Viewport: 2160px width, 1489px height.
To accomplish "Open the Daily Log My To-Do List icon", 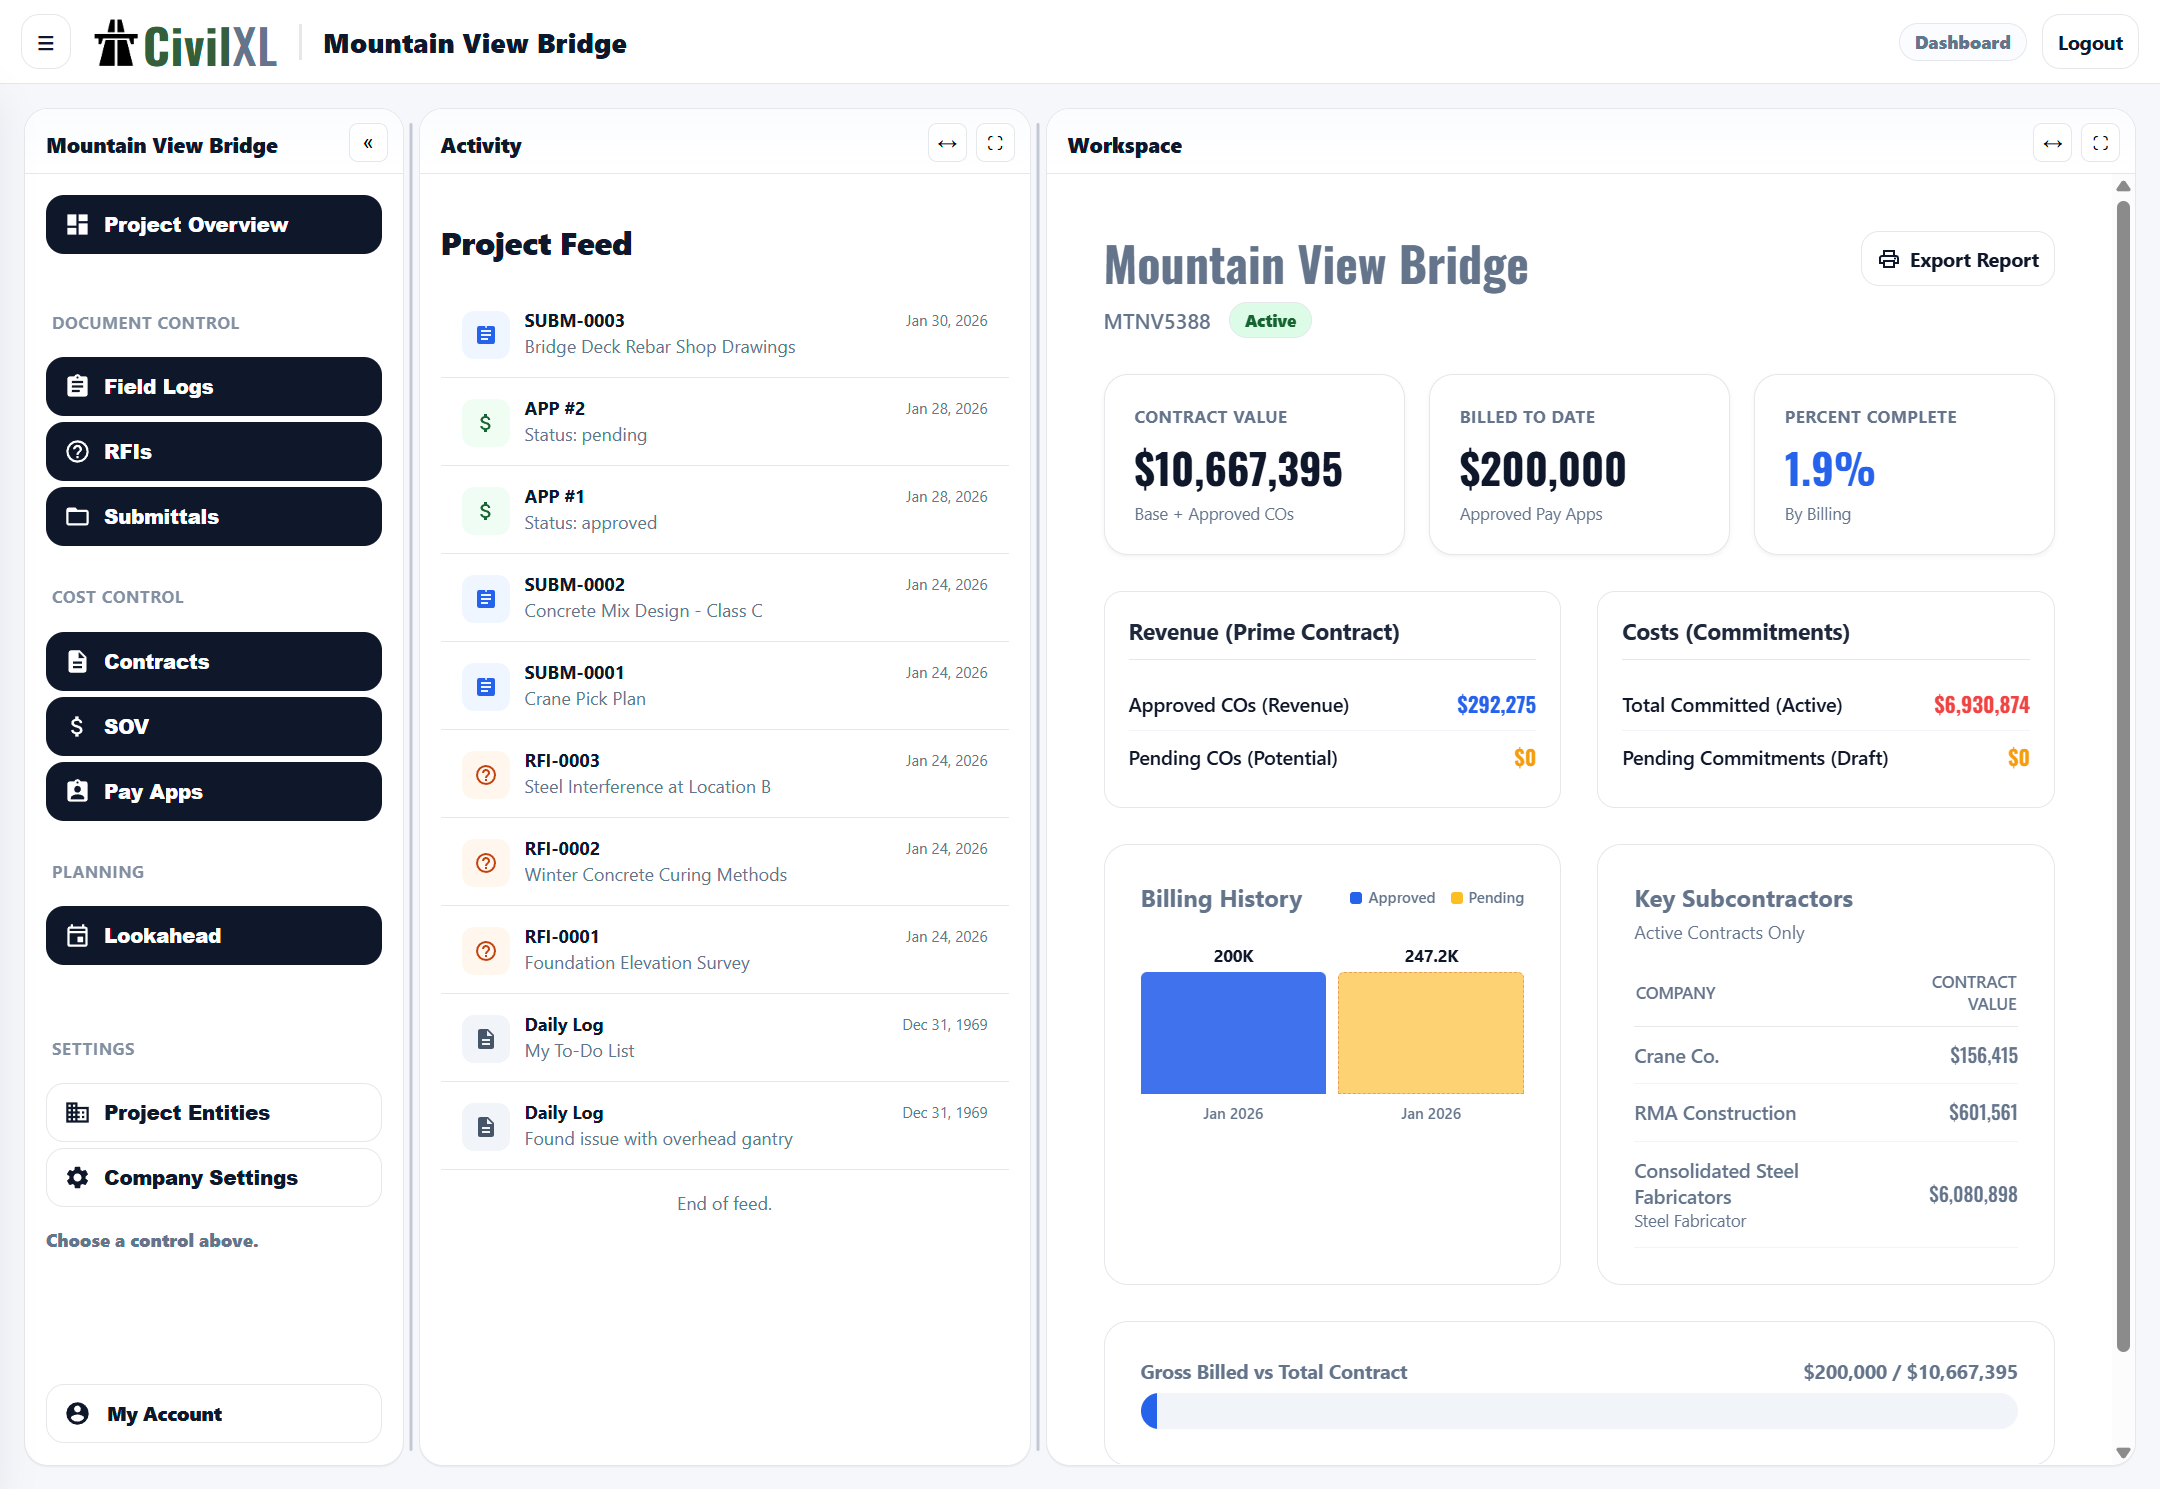I will (485, 1038).
